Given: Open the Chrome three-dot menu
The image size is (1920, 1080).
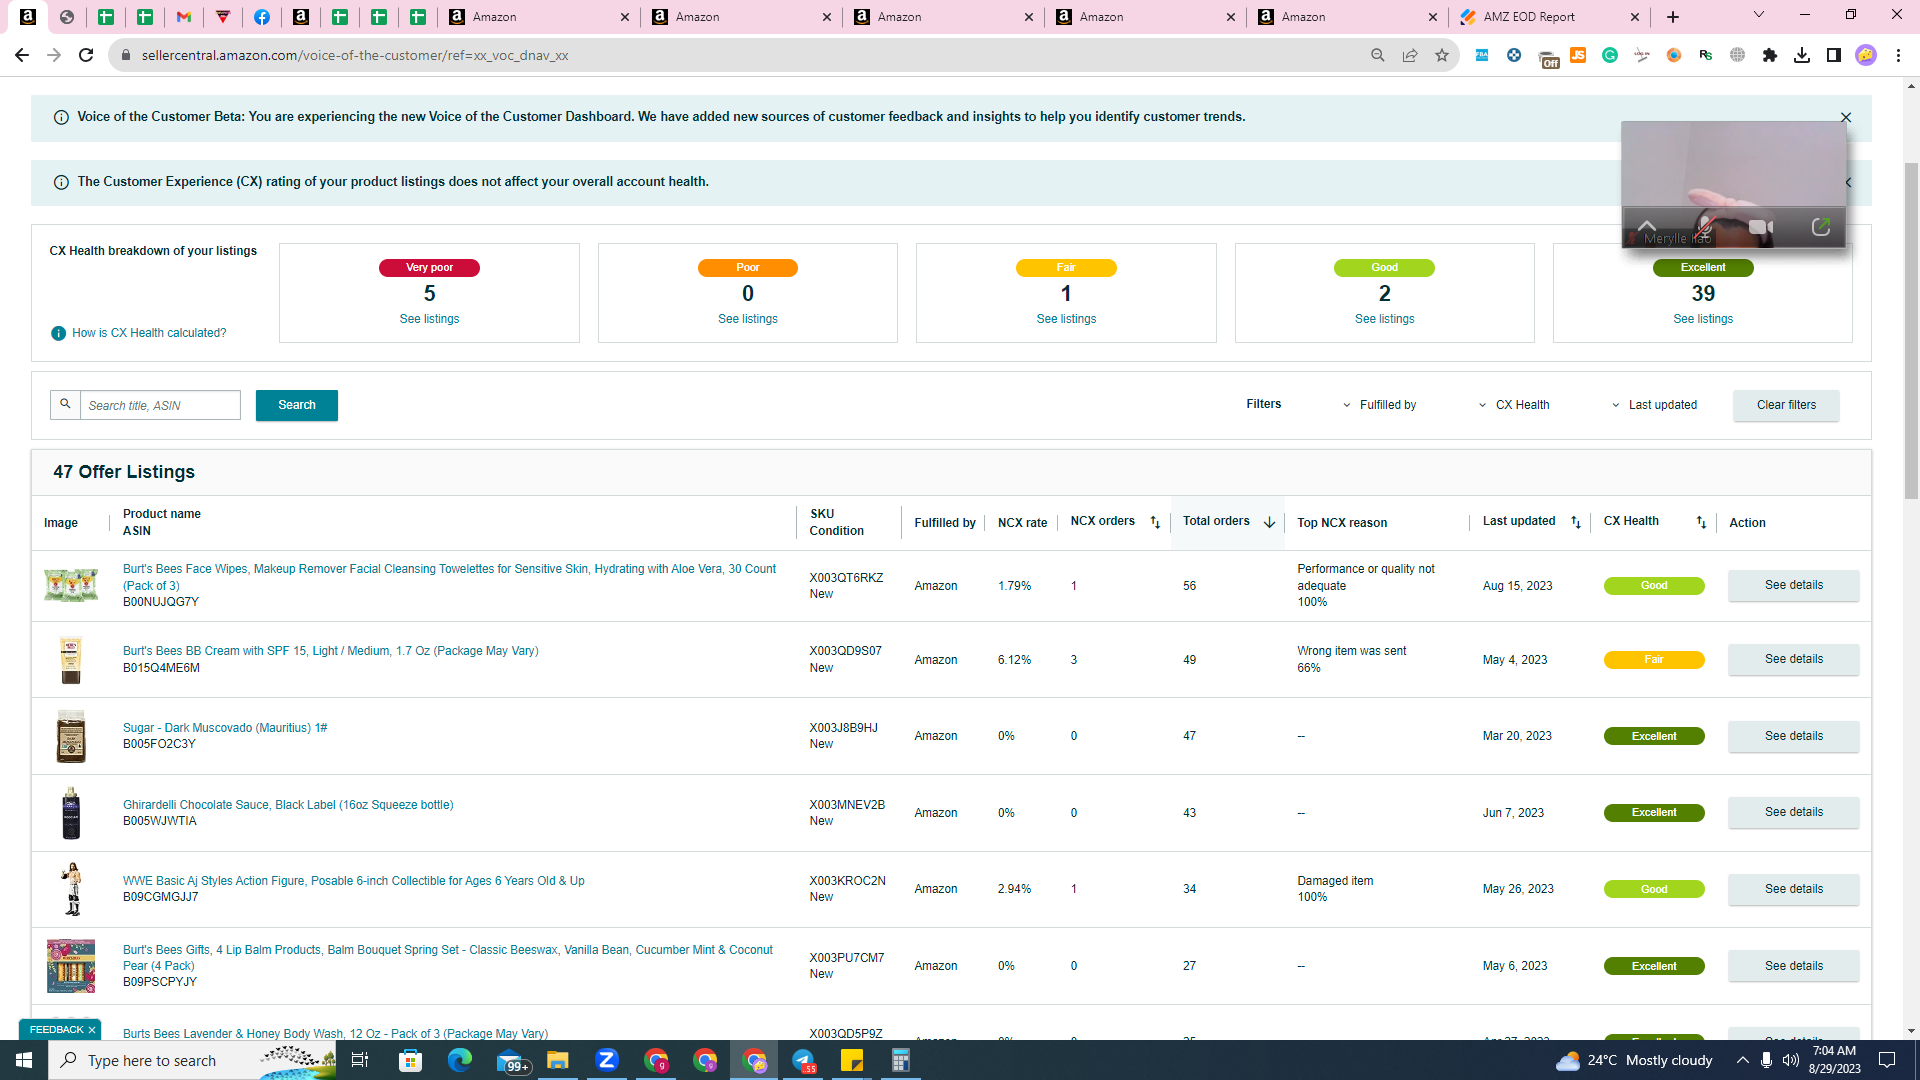Looking at the screenshot, I should coord(1898,55).
